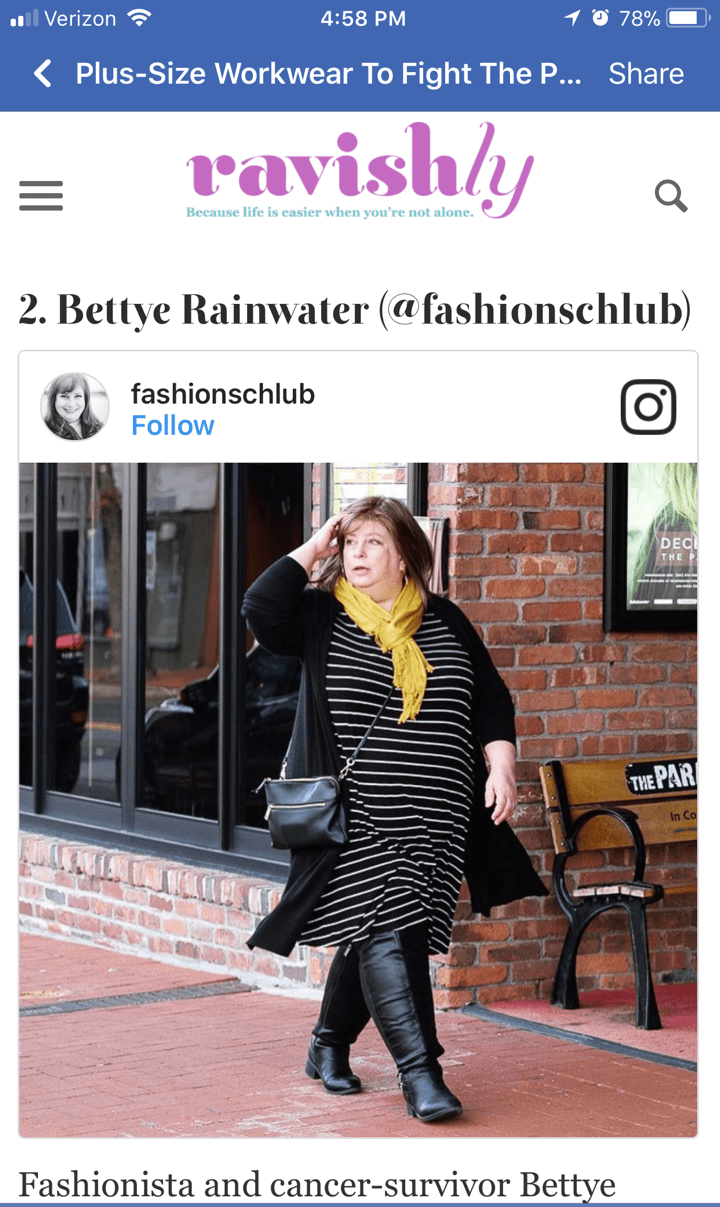Screen dimensions: 720x1207
Task: Tap the 4:58 PM clock
Action: click(x=363, y=18)
